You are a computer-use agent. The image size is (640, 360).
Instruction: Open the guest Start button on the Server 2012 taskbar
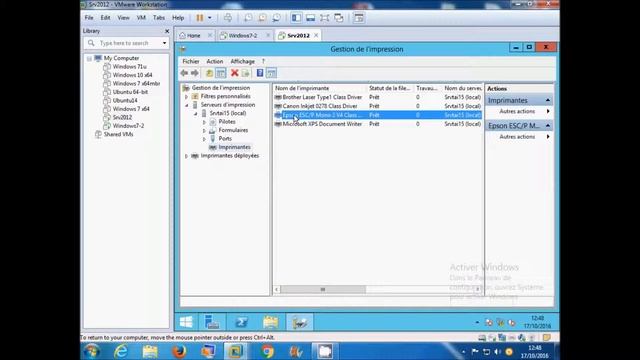pyautogui.click(x=186, y=322)
